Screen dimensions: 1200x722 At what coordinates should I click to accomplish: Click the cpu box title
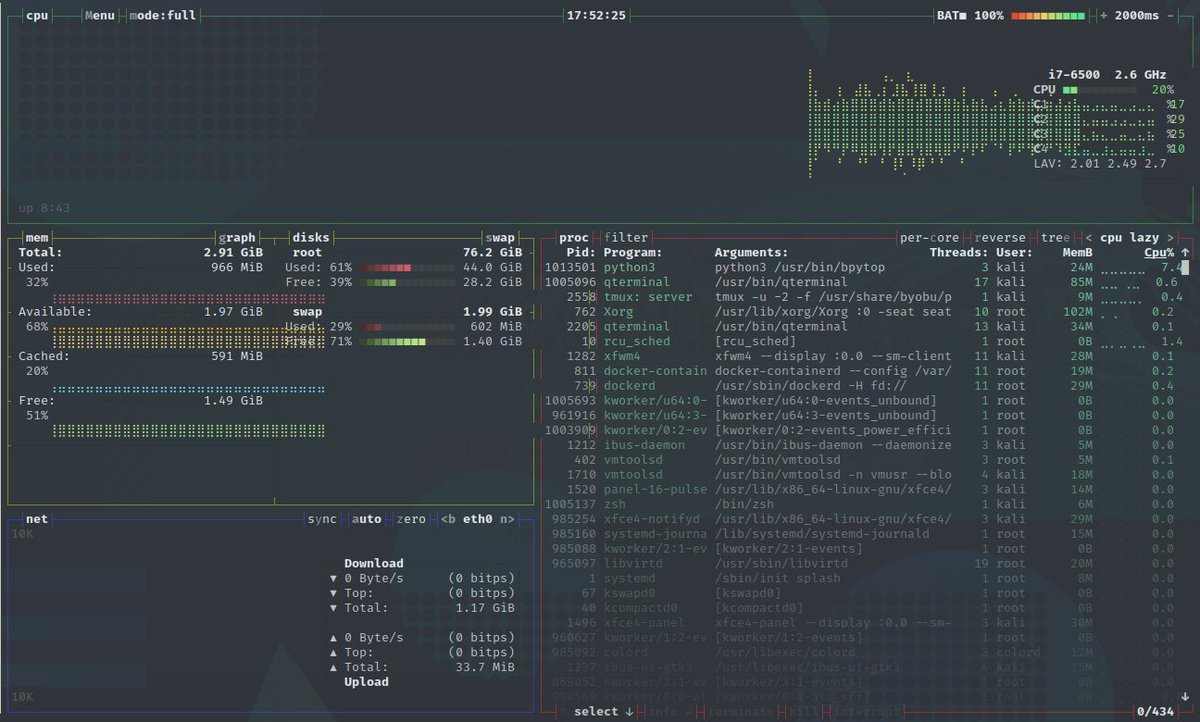(37, 16)
